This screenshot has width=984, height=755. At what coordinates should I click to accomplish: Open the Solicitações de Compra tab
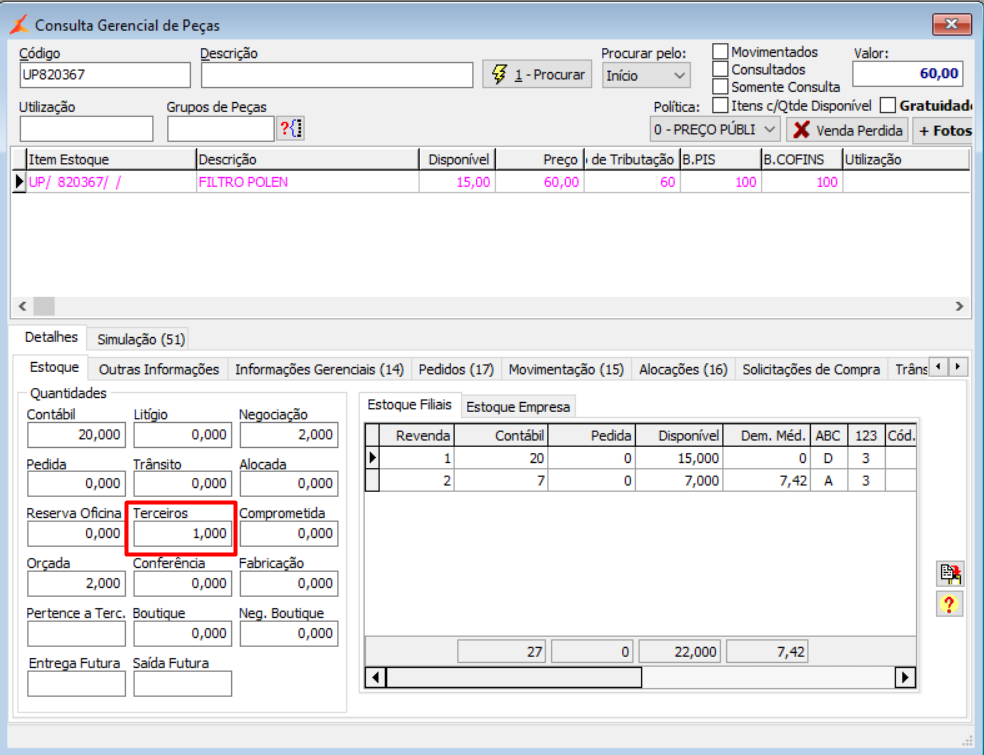tap(811, 370)
